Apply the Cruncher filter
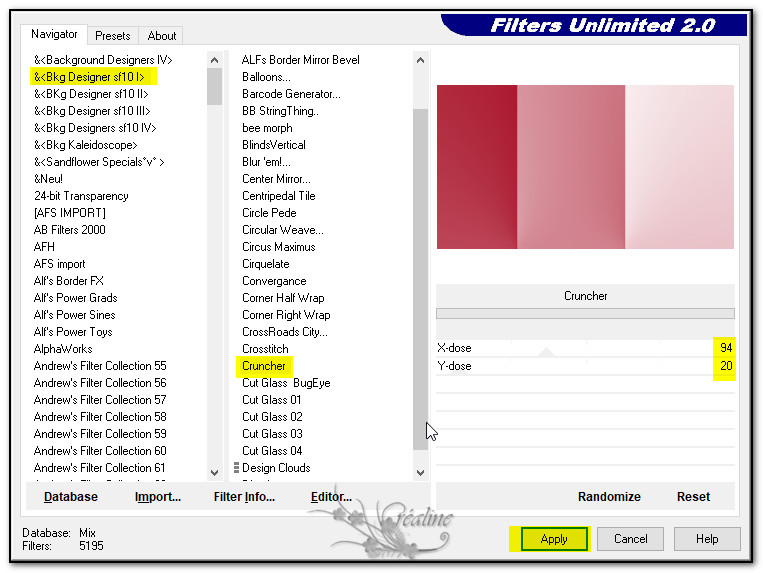This screenshot has width=763, height=573. (x=554, y=539)
